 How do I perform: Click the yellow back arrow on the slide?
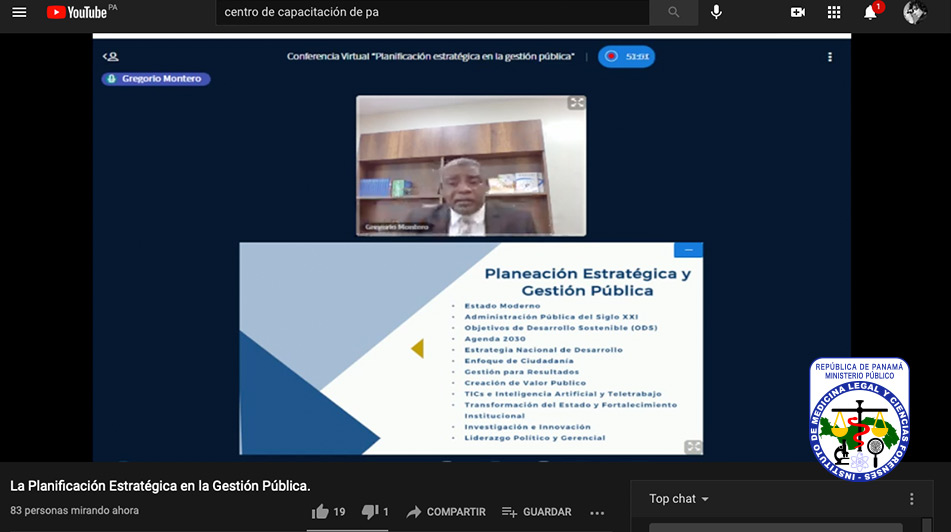[417, 348]
